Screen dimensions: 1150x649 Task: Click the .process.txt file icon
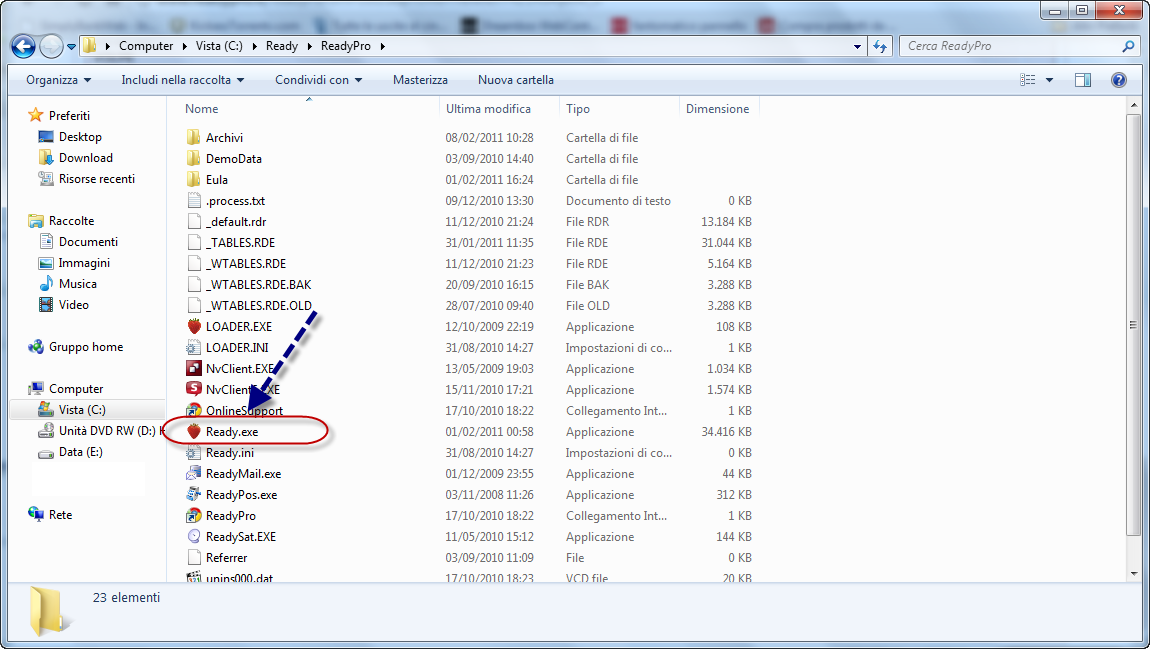[x=194, y=200]
